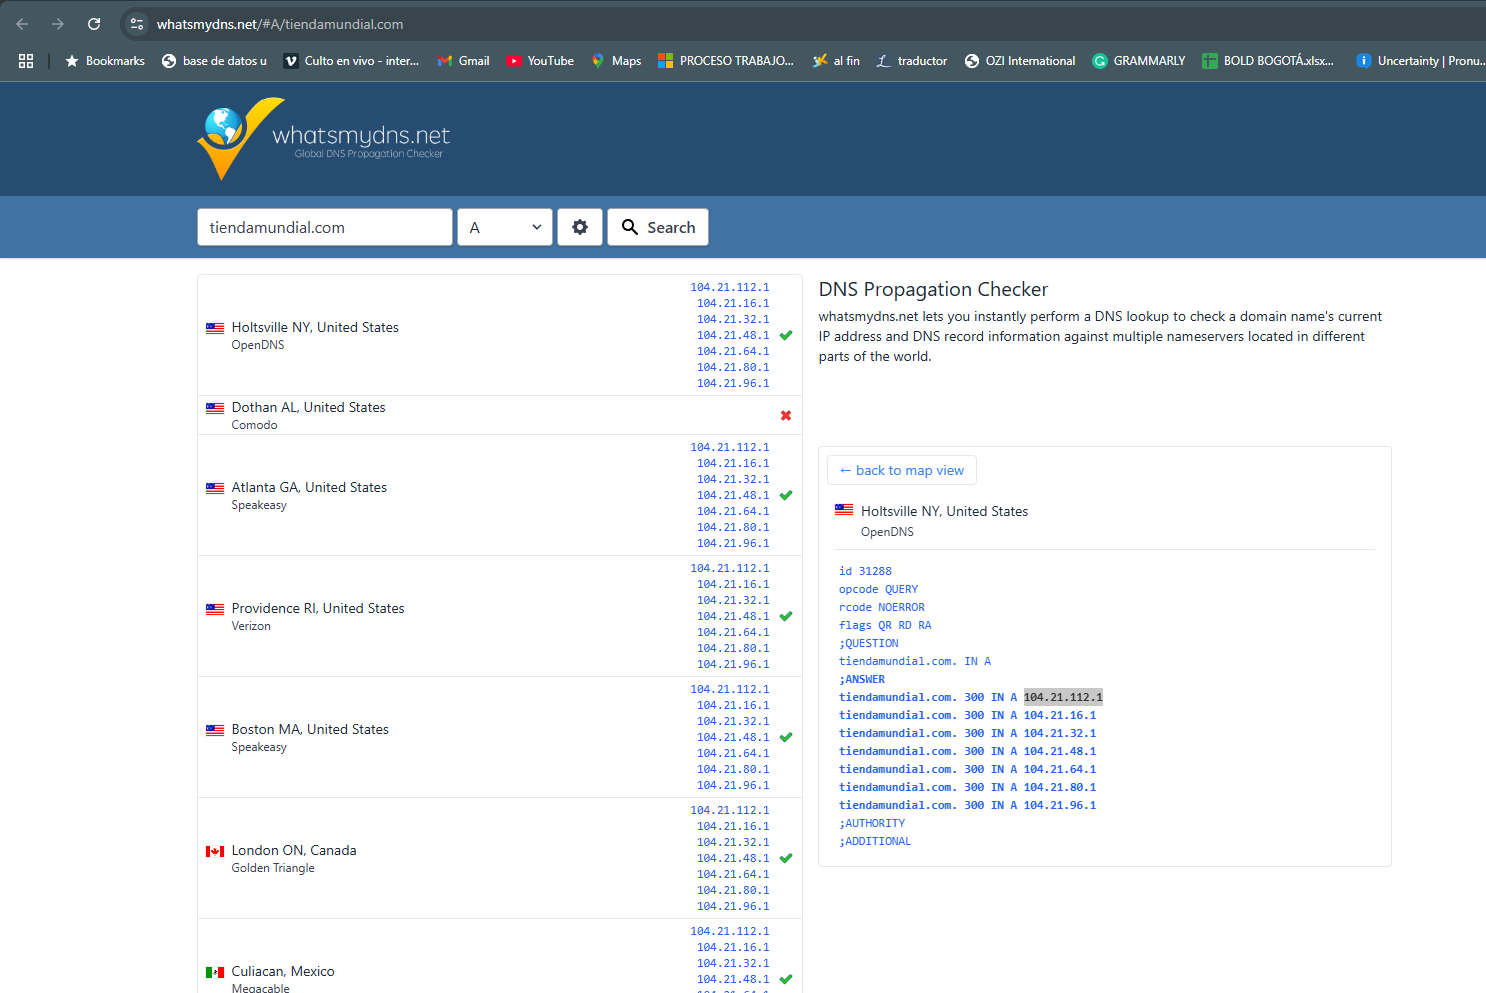1486x993 pixels.
Task: Click 'back to map view' button
Action: pyautogui.click(x=902, y=470)
